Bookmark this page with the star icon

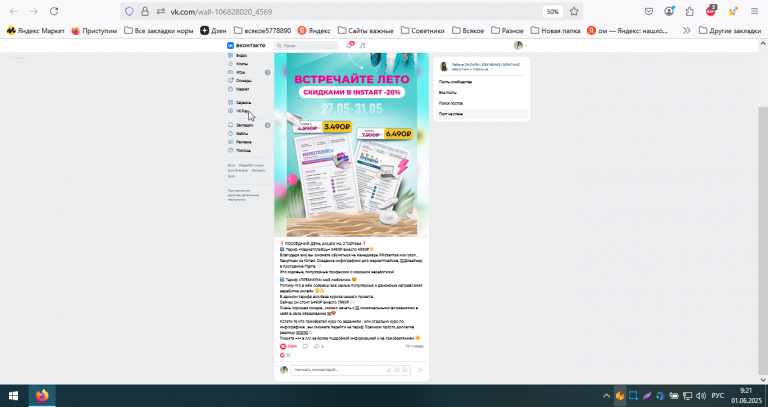pyautogui.click(x=574, y=11)
